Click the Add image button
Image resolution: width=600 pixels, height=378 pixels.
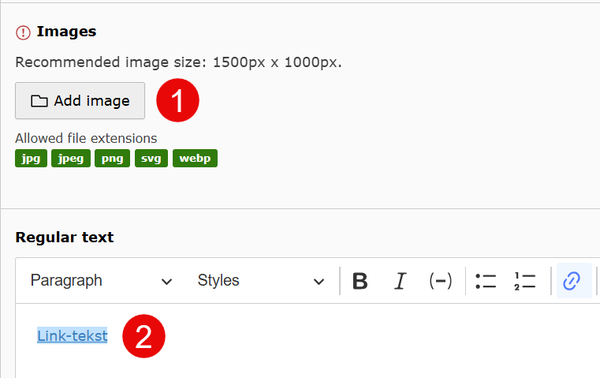80,101
